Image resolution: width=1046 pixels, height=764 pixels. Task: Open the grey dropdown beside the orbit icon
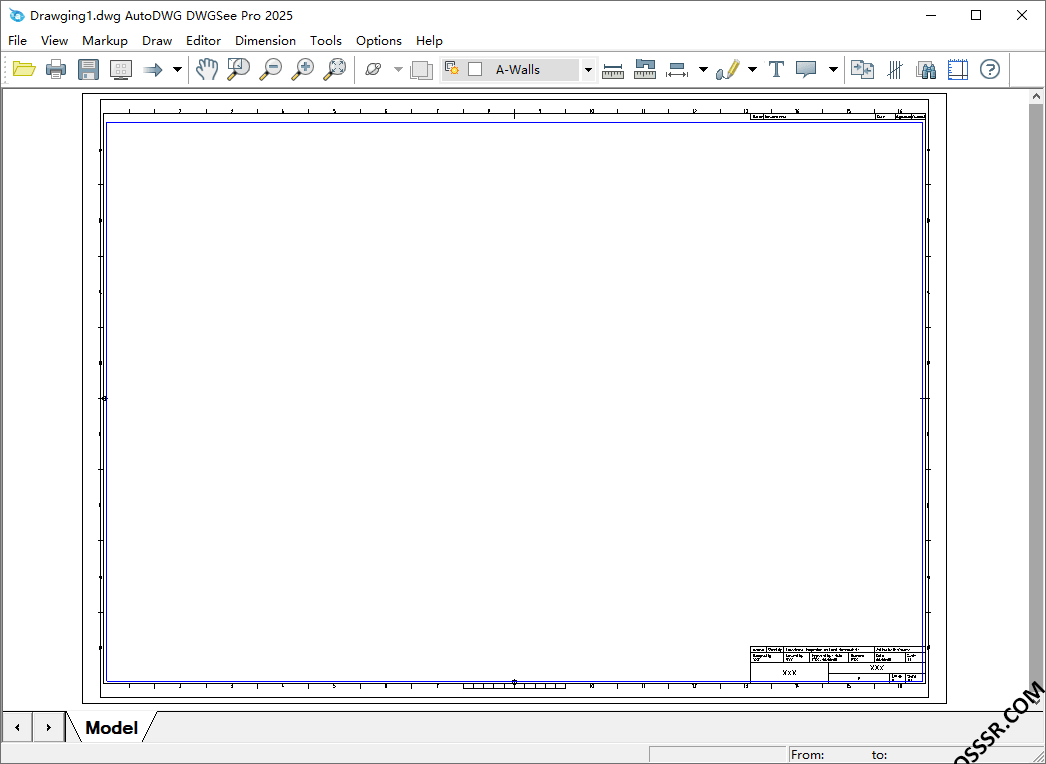[x=398, y=69]
